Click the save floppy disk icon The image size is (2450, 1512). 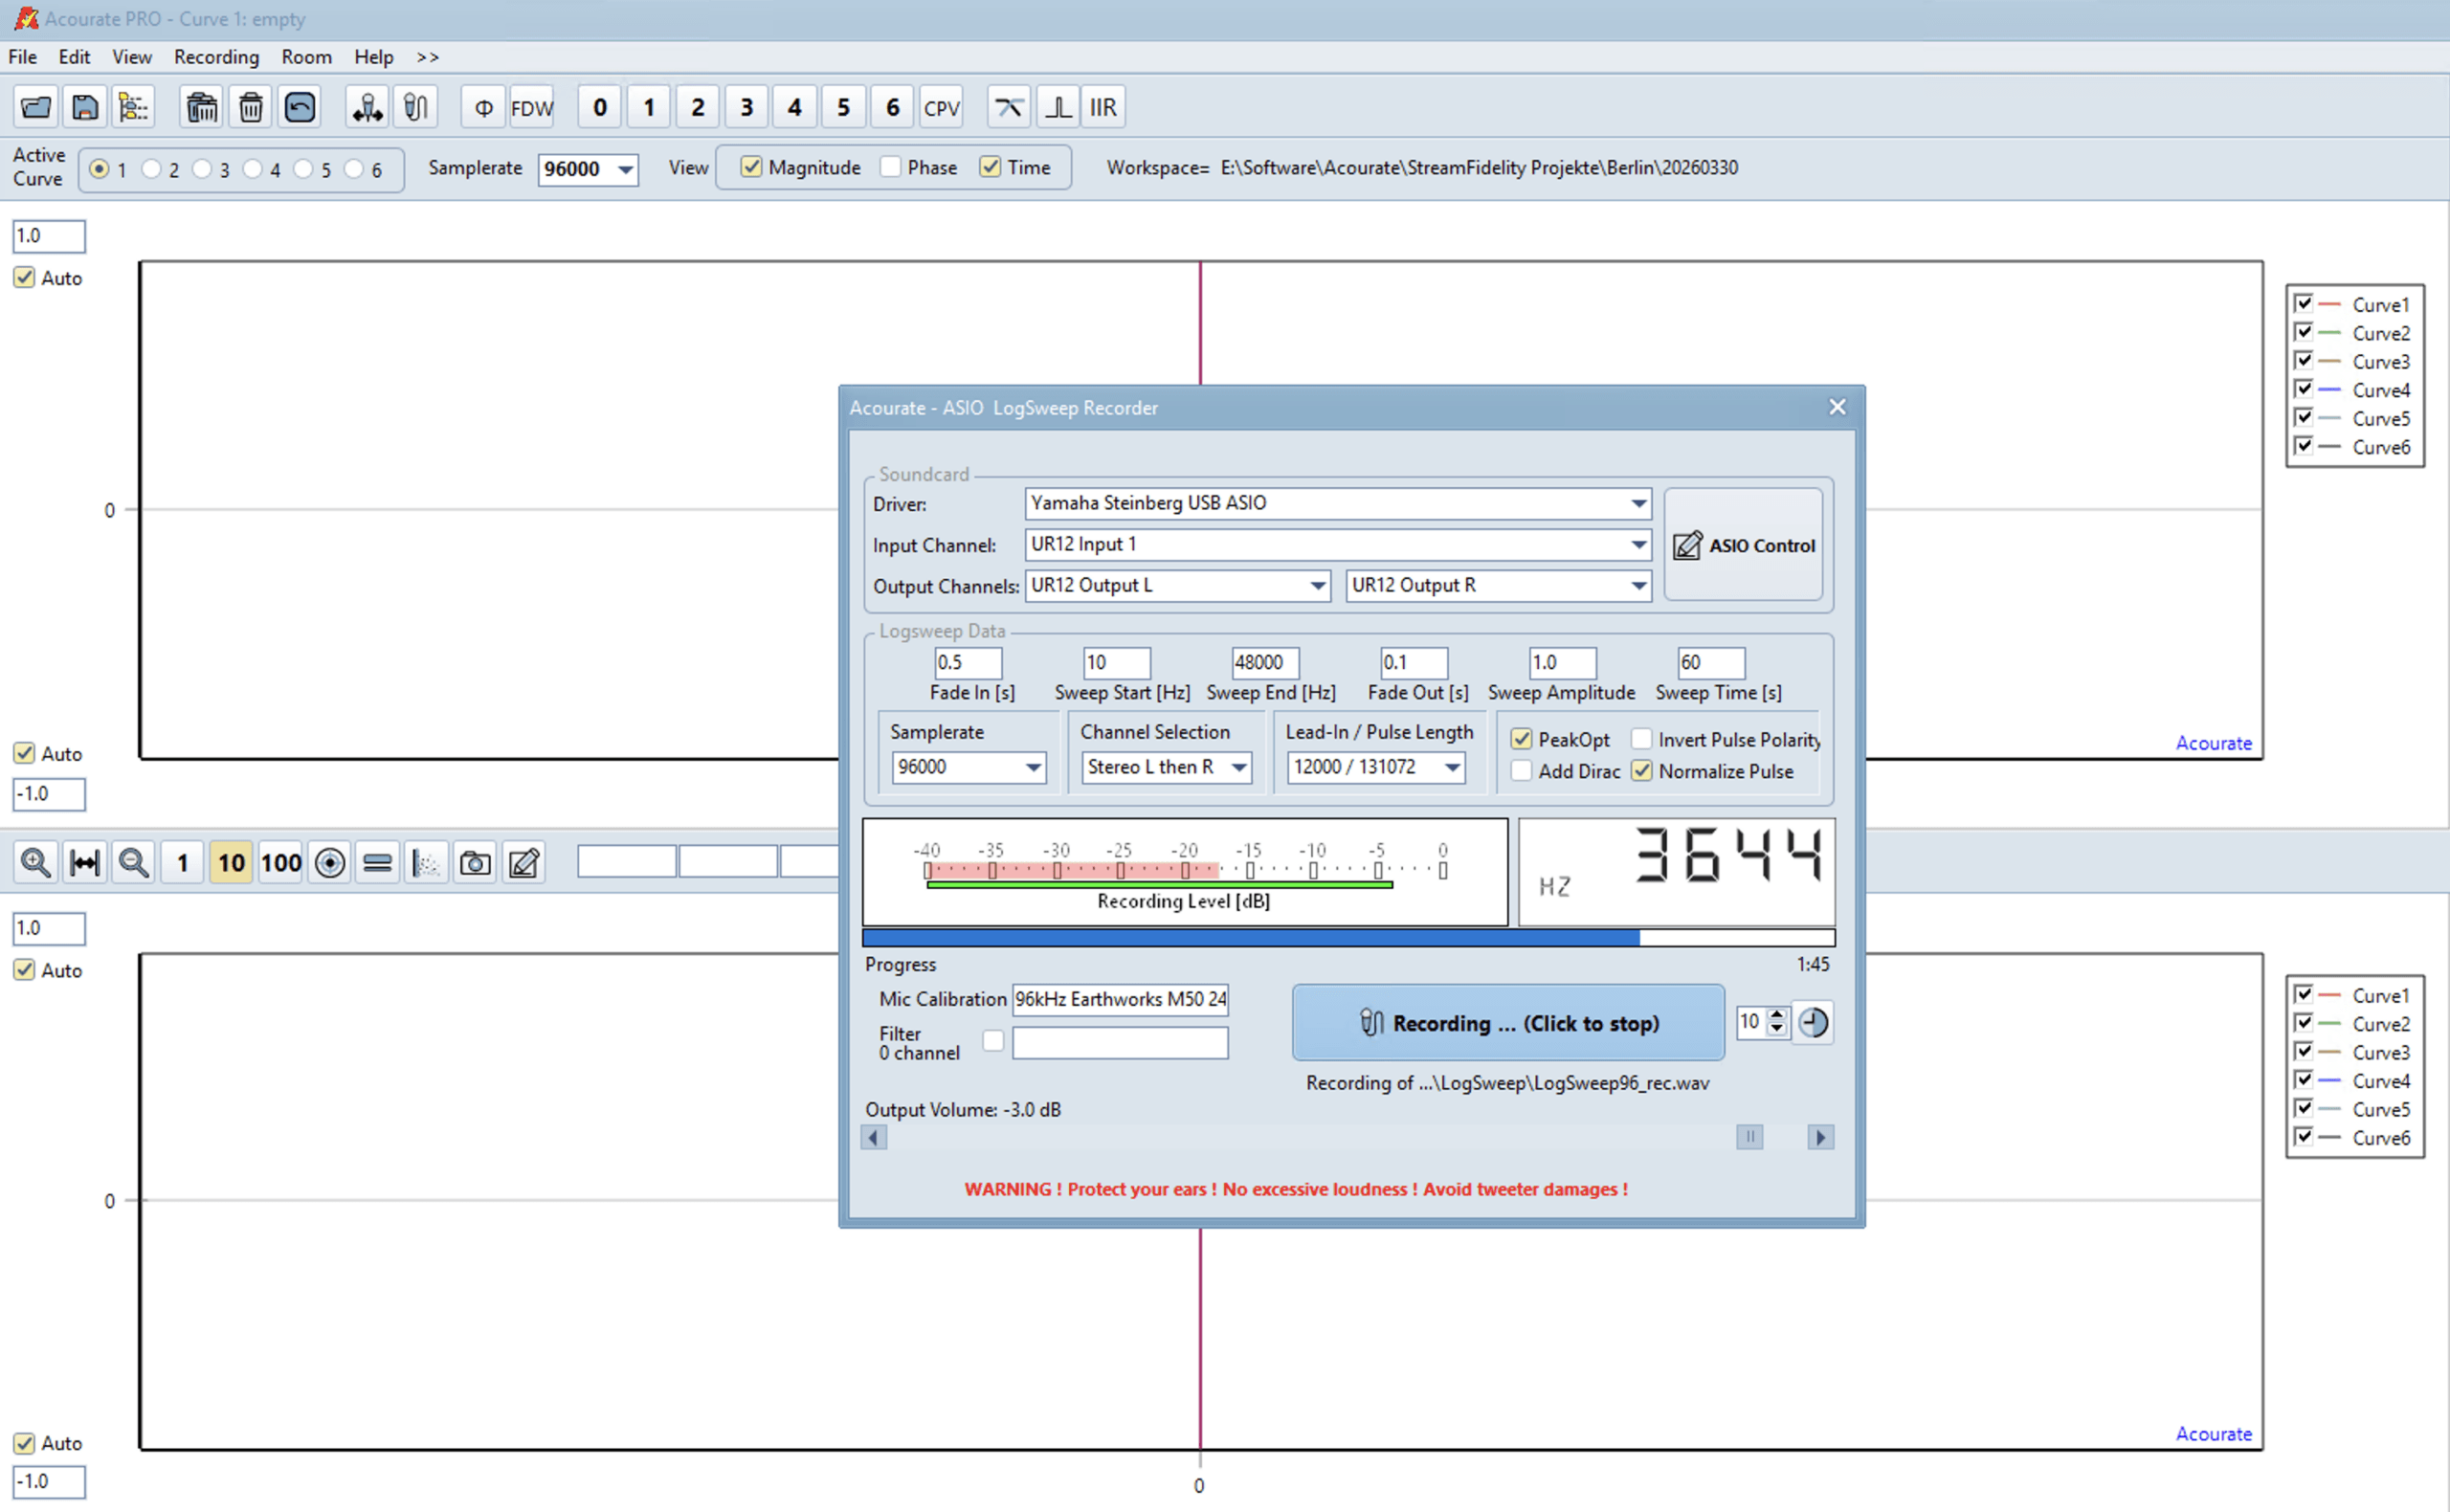[x=85, y=107]
